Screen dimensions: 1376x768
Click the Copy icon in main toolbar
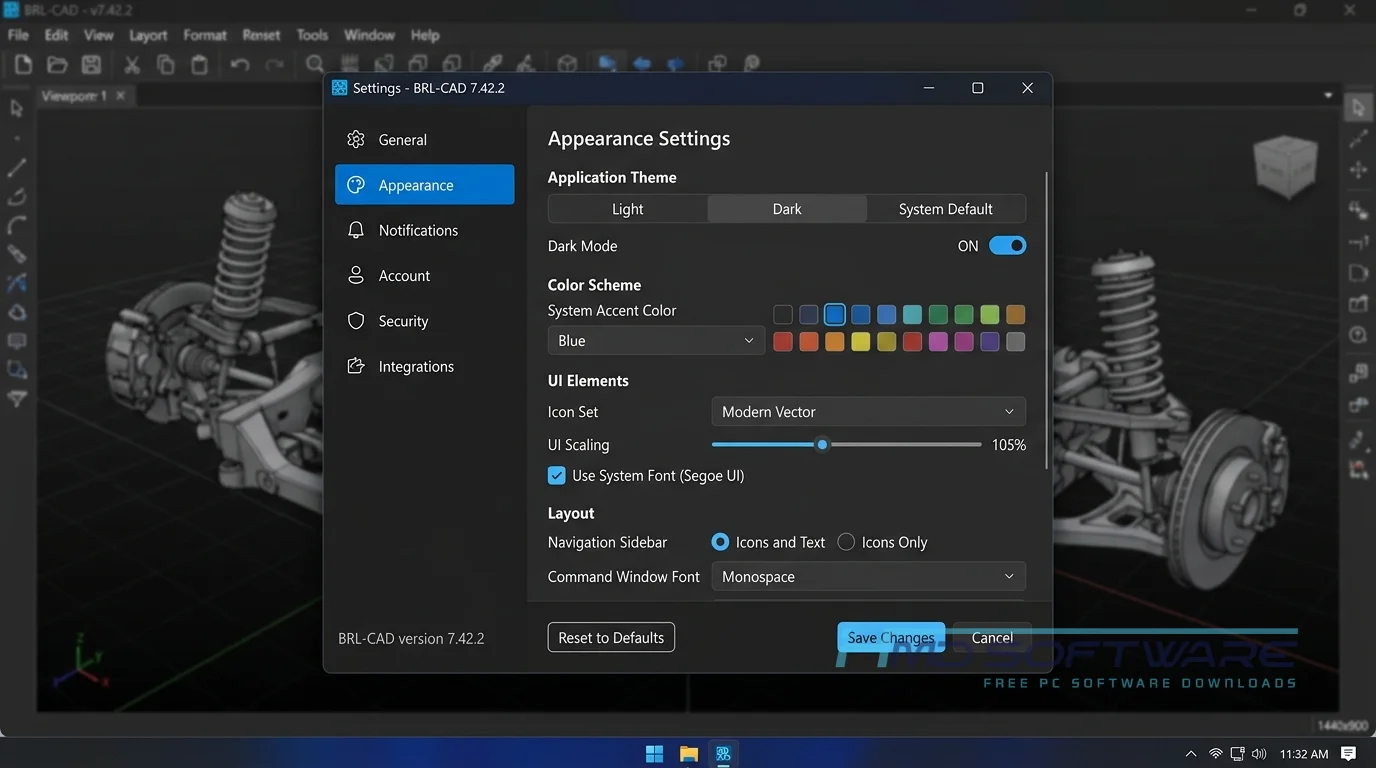[166, 64]
